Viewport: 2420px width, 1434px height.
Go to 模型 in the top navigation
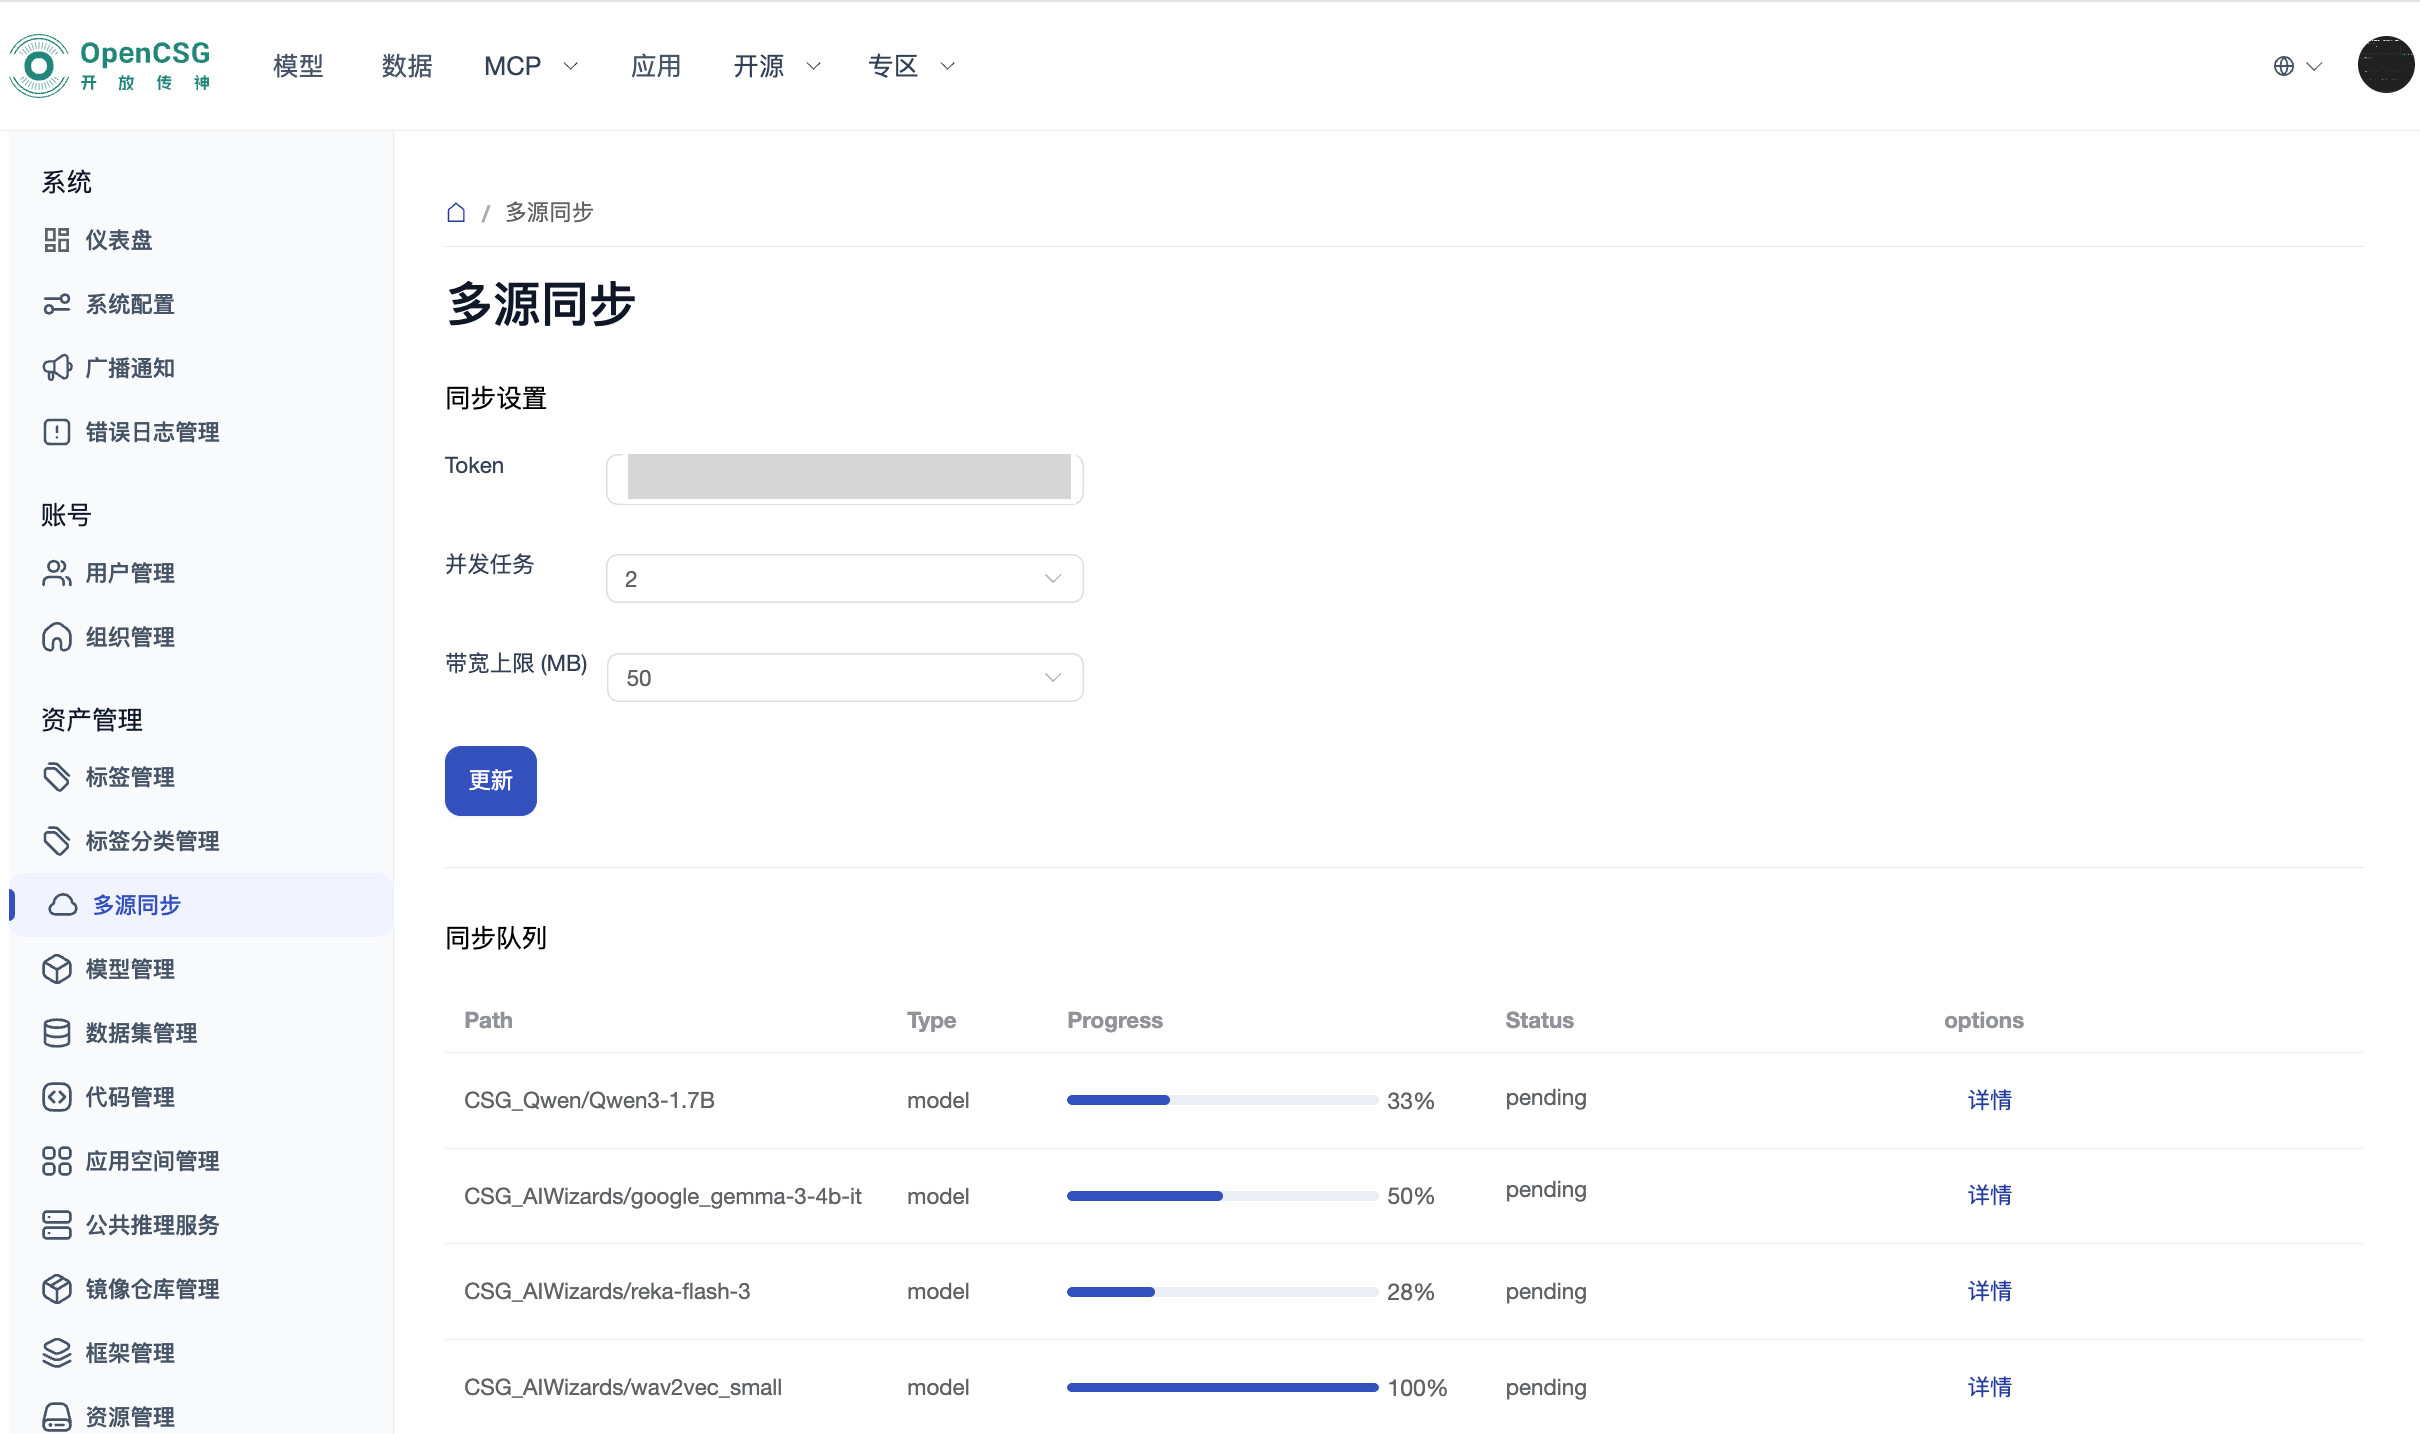click(x=298, y=66)
